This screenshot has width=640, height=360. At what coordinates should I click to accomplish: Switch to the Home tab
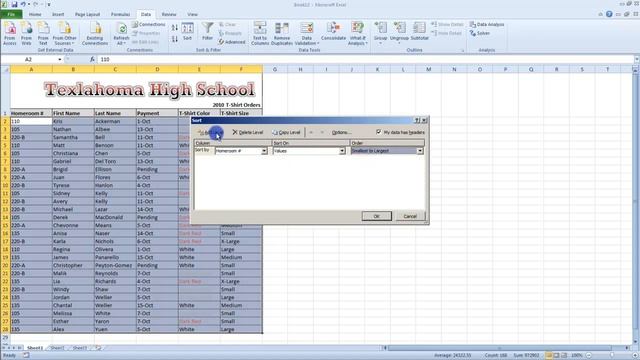point(35,14)
